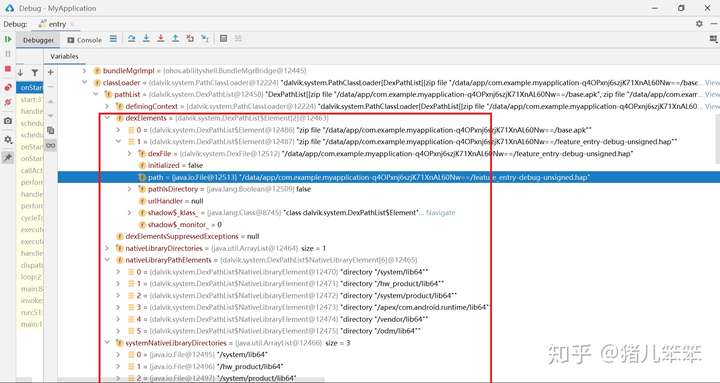Select the Variables tab
This screenshot has height=383, width=720.
click(x=64, y=56)
